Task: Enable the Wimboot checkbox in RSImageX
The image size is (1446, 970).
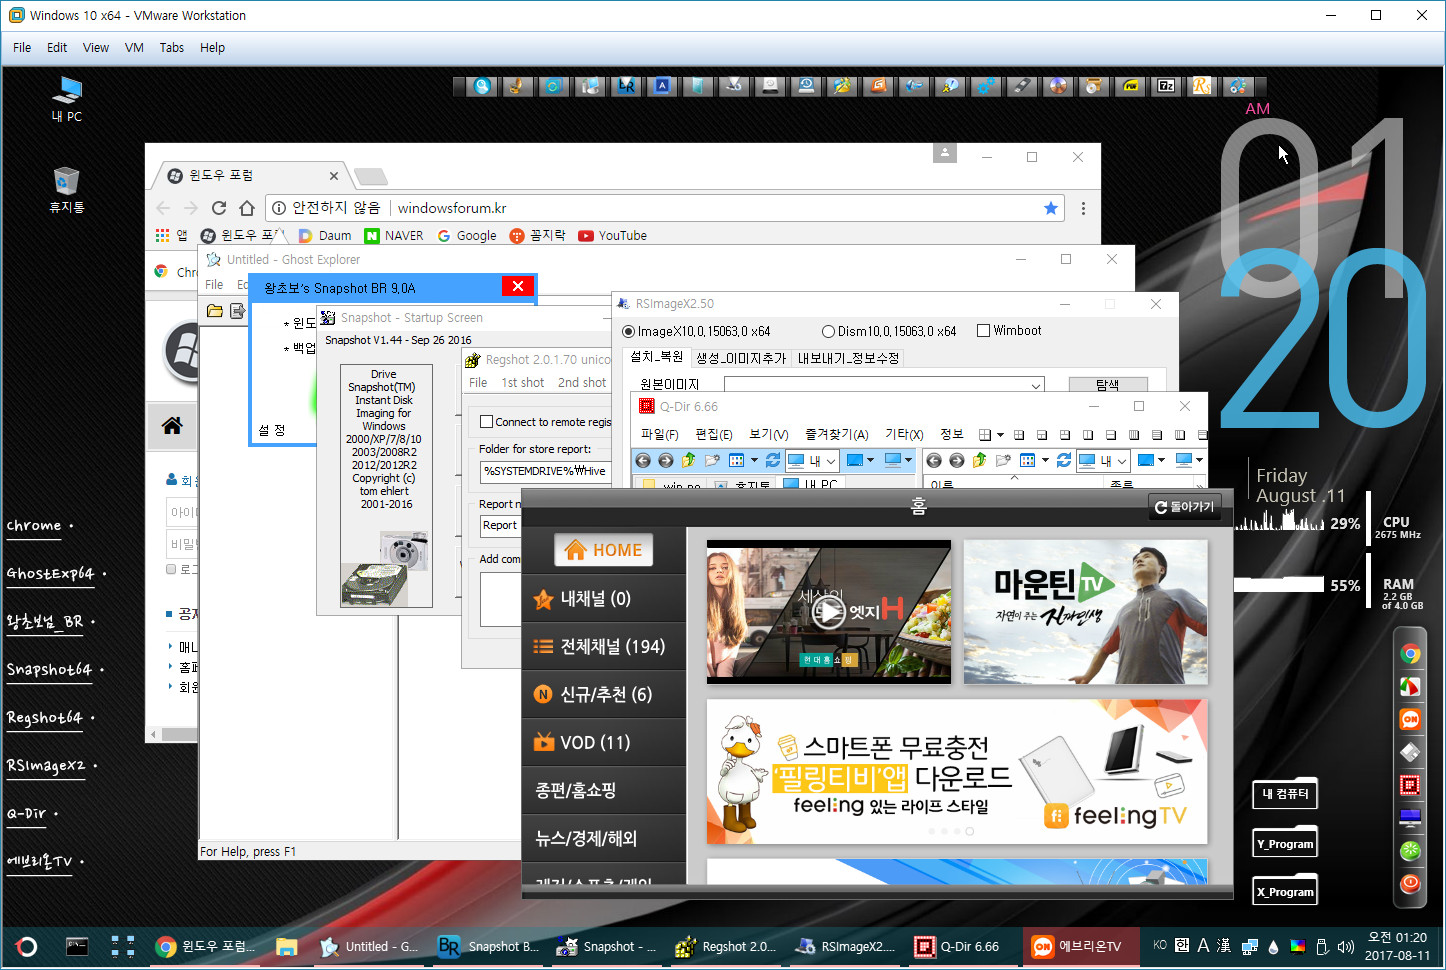Action: point(983,331)
